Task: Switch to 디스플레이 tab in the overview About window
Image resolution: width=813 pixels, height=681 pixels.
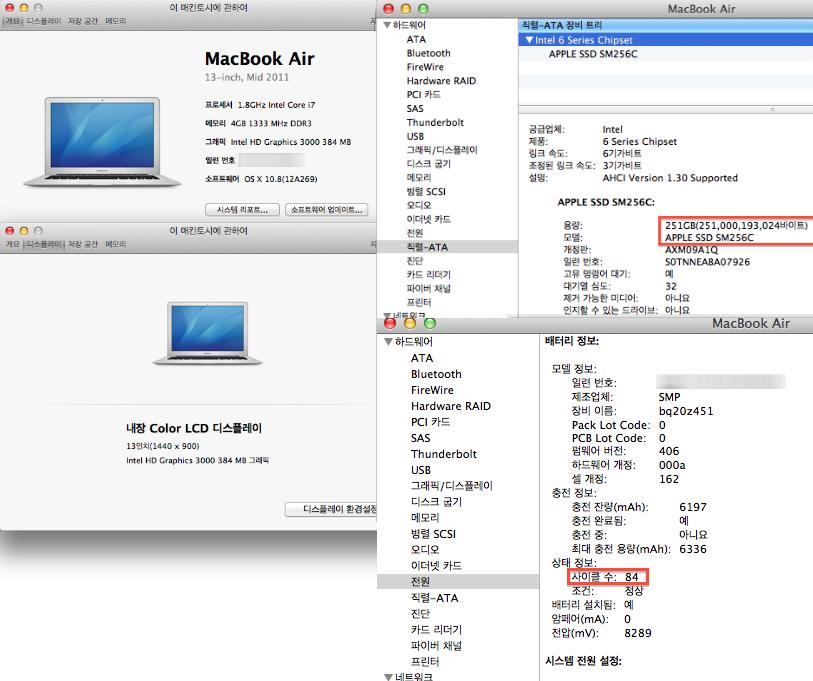Action: tap(44, 21)
